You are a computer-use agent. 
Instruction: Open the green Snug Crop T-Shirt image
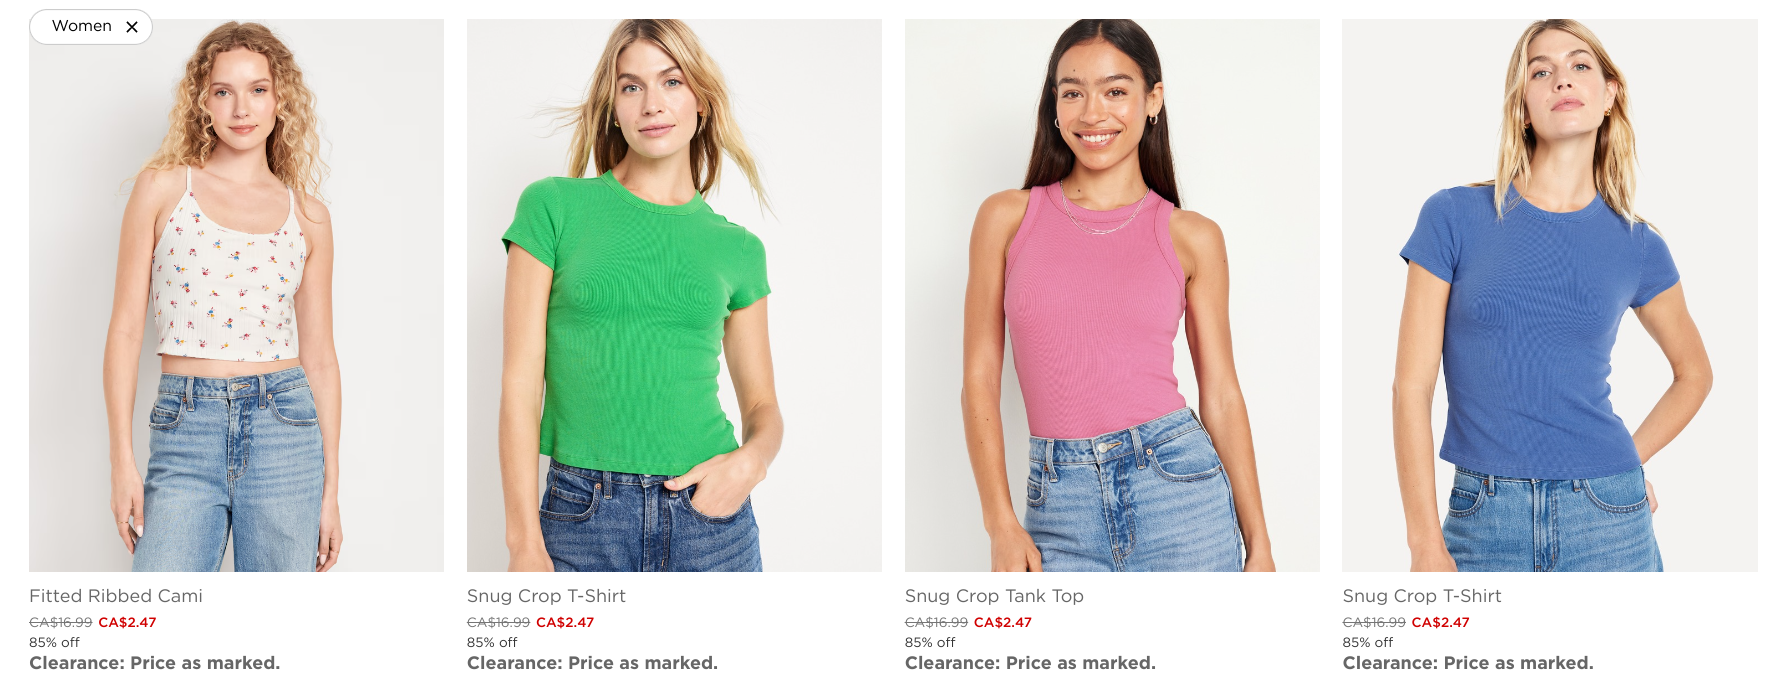tap(674, 295)
